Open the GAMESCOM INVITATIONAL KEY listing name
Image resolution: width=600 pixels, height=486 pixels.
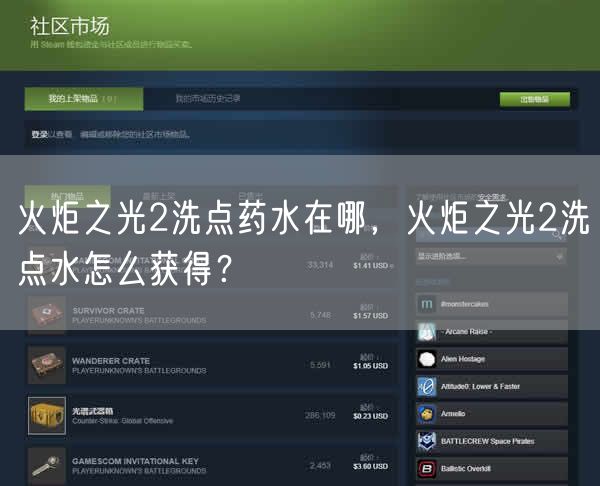point(135,461)
